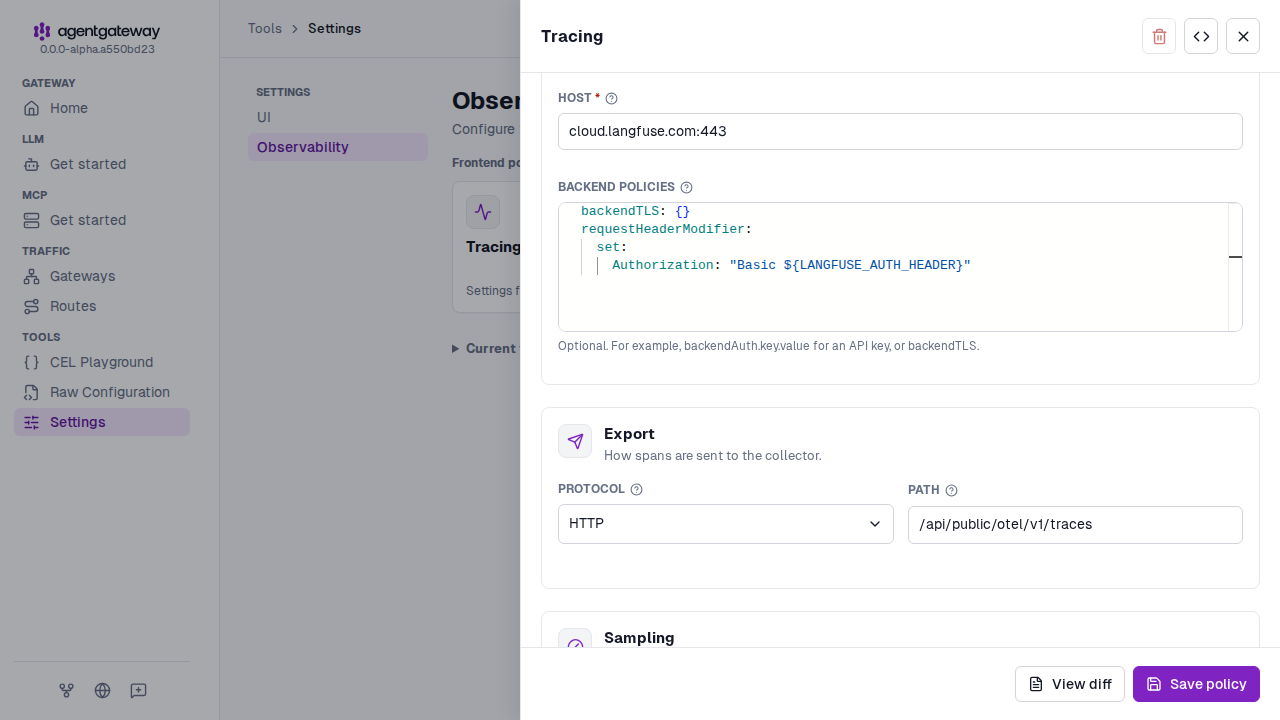Open MCP Get started link

102,220
